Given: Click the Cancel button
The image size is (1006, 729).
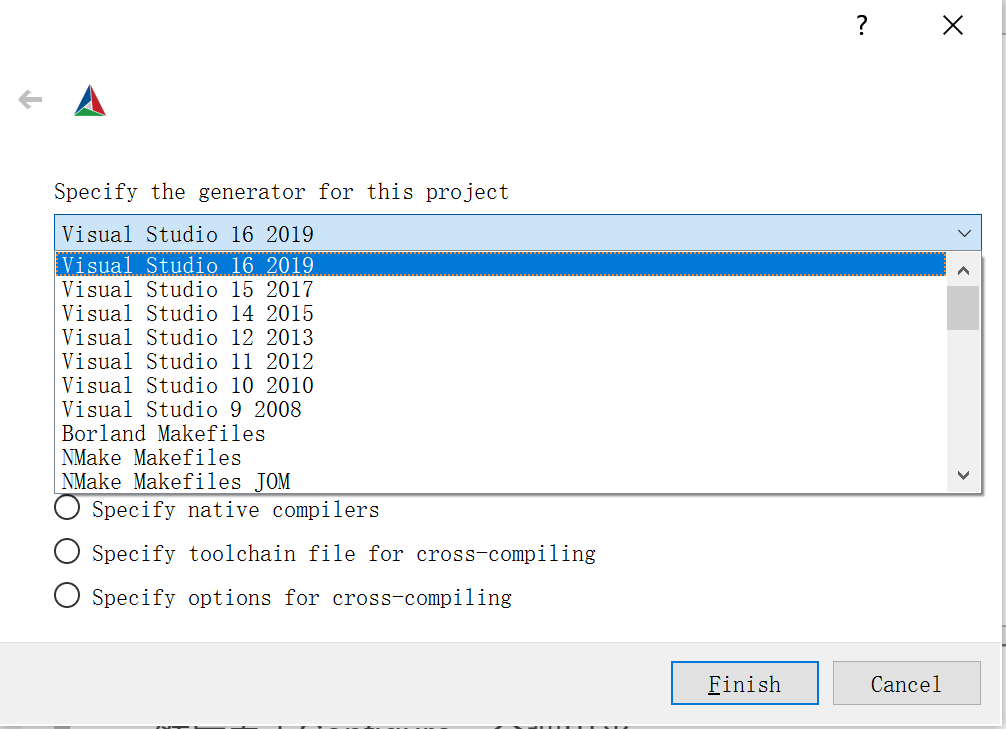Looking at the screenshot, I should (x=906, y=683).
